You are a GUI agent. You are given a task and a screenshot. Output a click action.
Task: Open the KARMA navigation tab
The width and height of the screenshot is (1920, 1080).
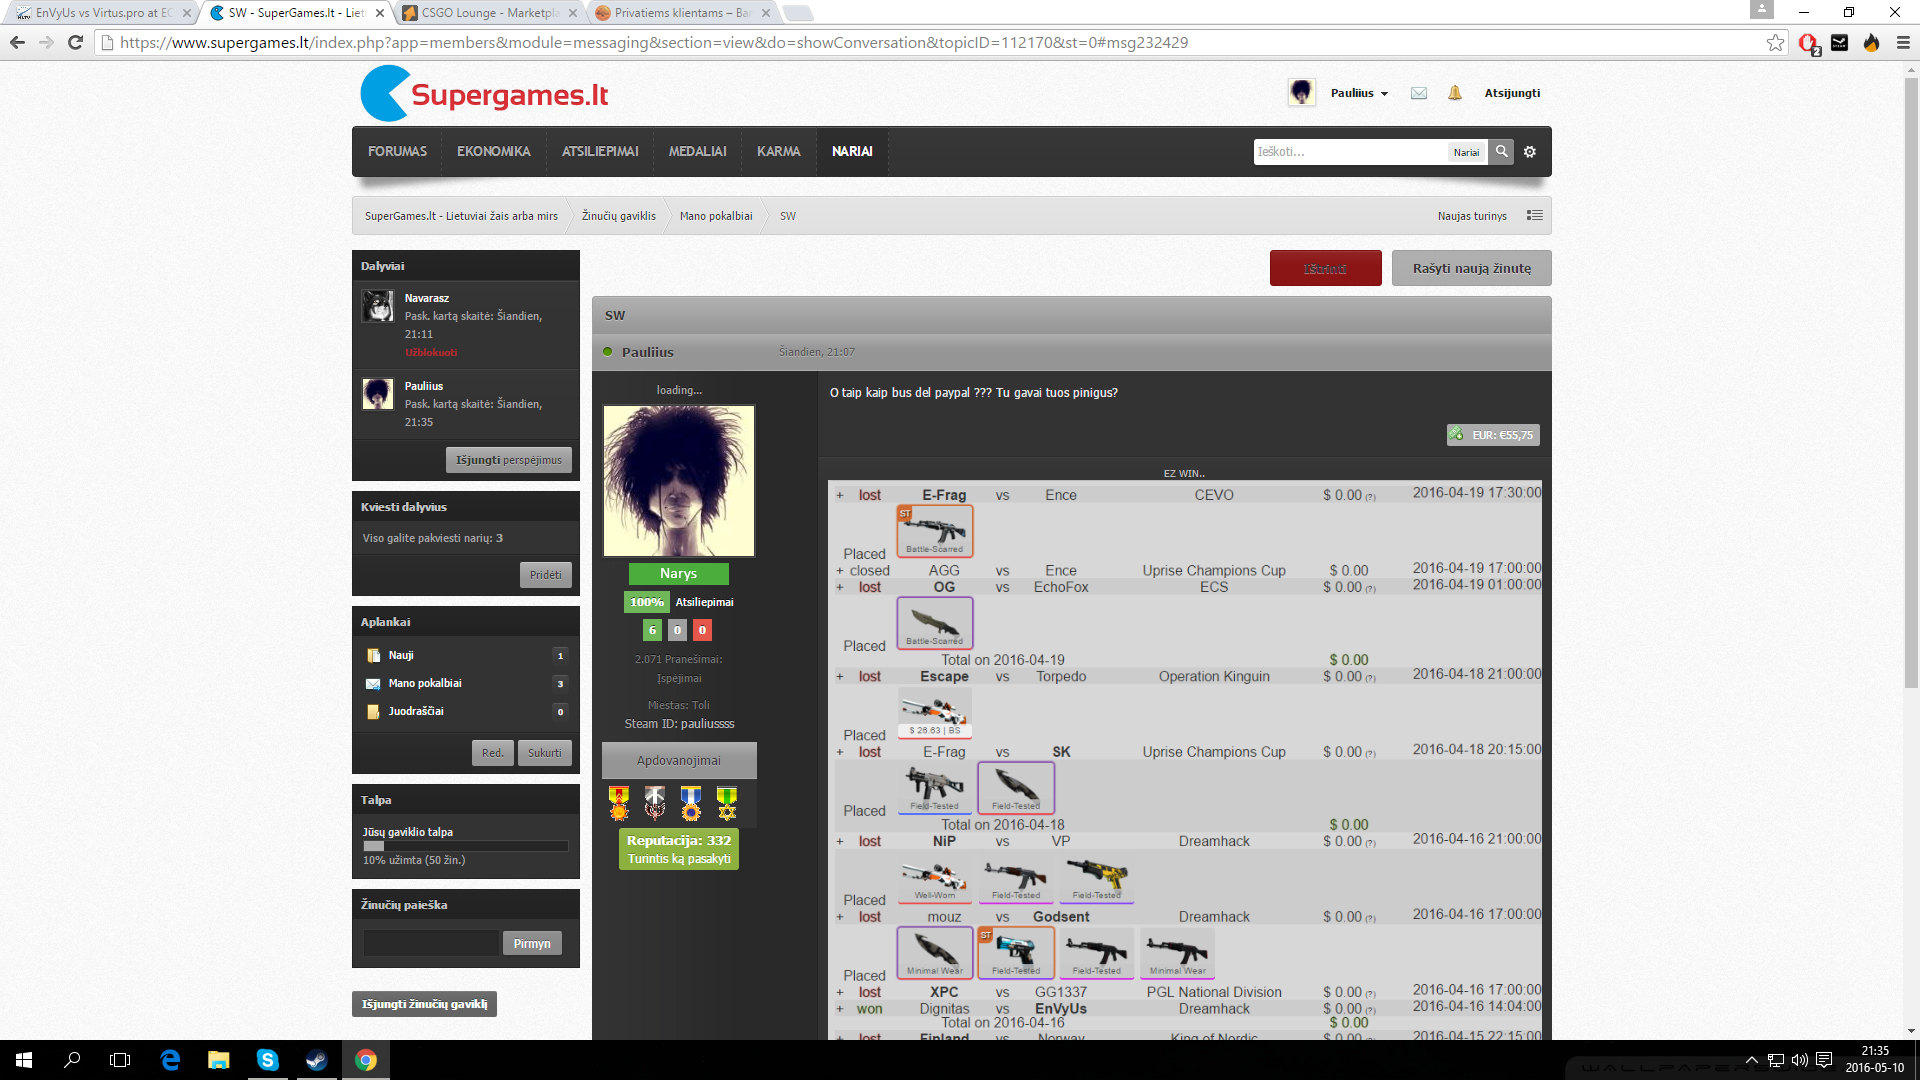(779, 152)
